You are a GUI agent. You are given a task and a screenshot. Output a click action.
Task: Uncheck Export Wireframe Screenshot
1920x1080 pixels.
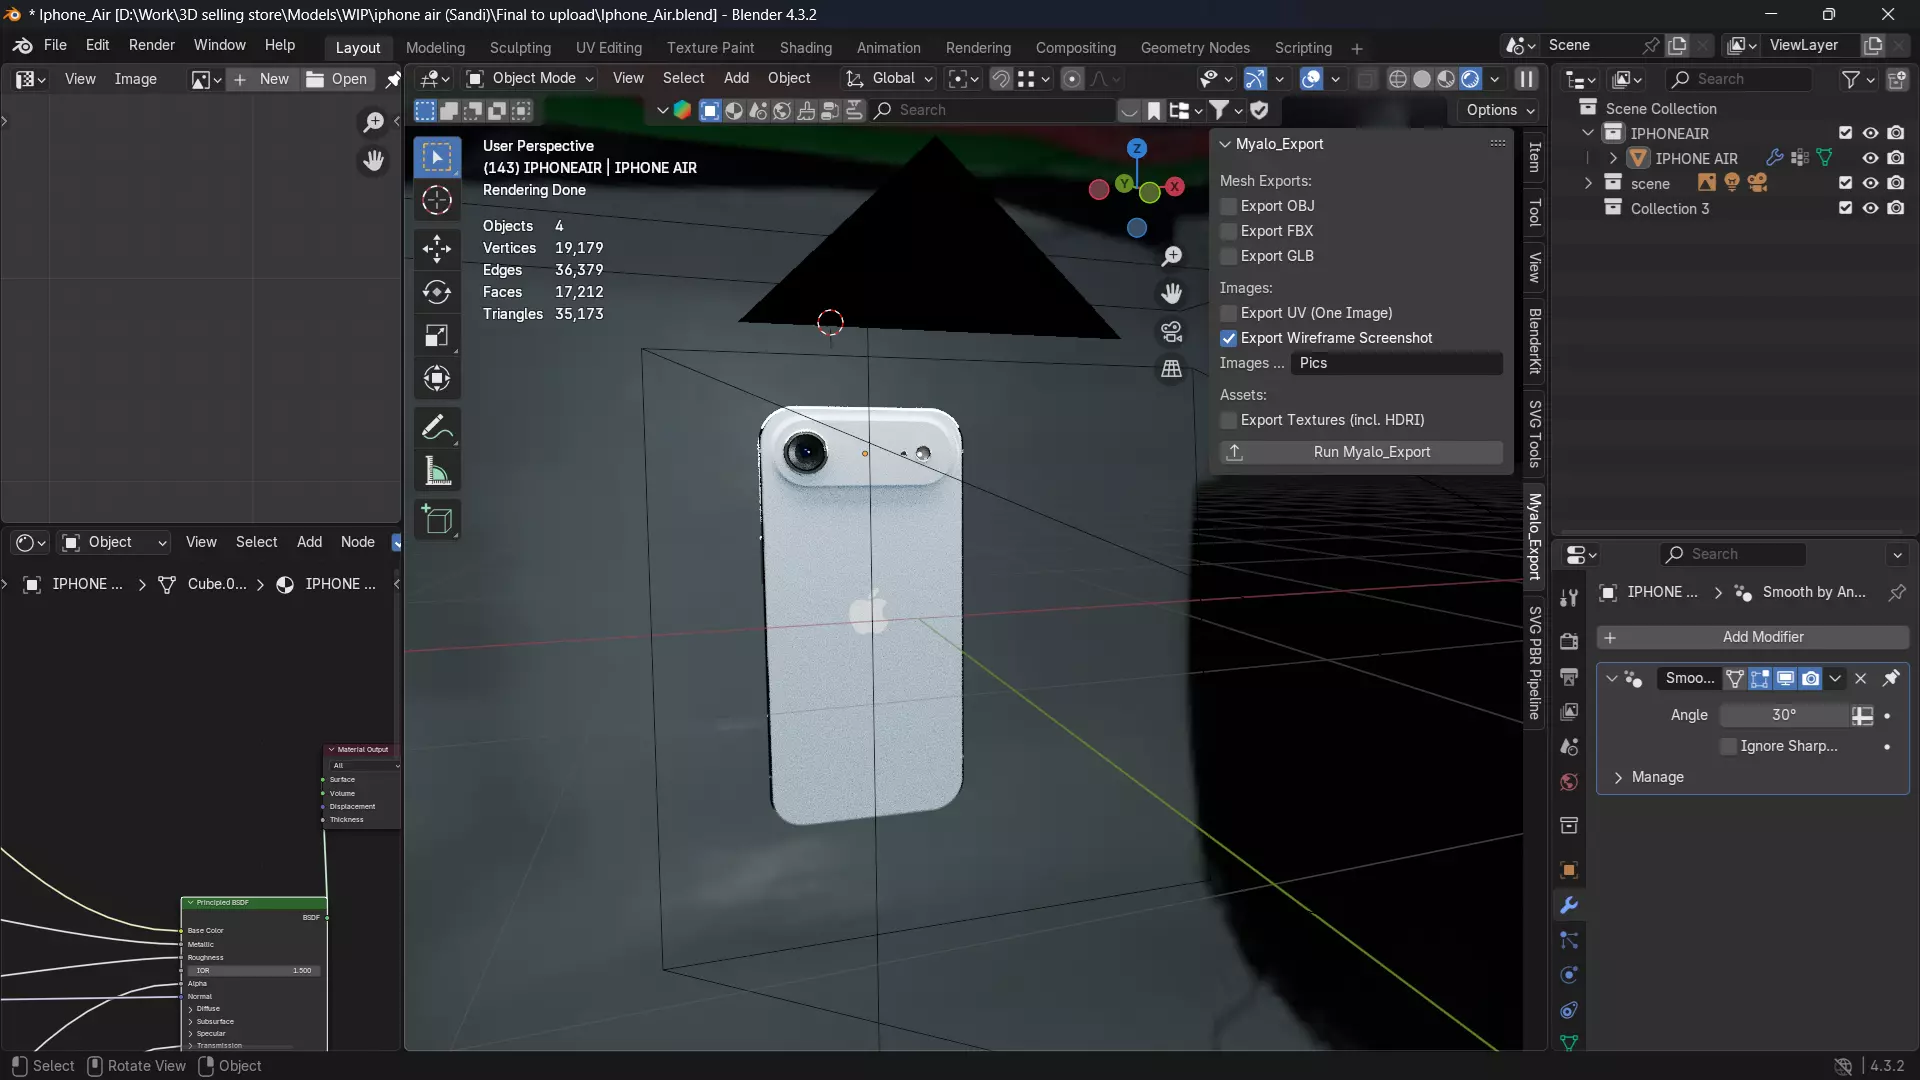[x=1229, y=338]
